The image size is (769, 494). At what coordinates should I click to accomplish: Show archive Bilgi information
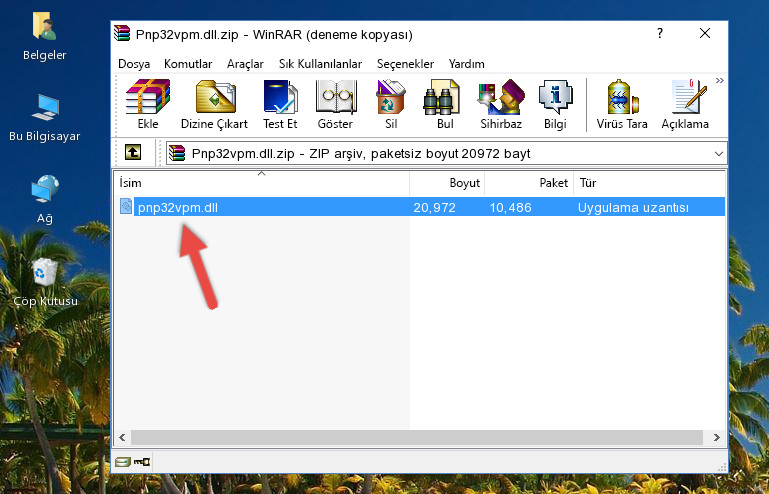[x=555, y=104]
